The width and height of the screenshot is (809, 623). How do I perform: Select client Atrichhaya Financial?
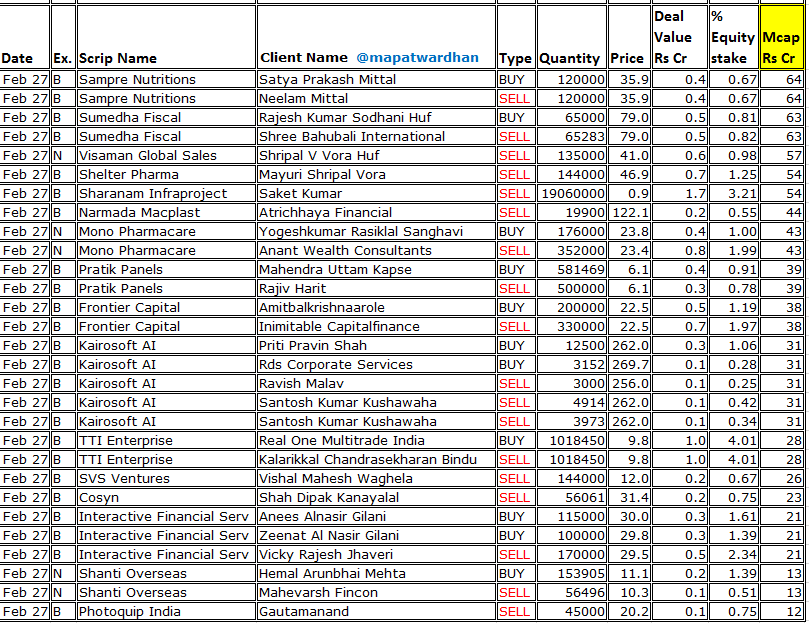click(325, 213)
